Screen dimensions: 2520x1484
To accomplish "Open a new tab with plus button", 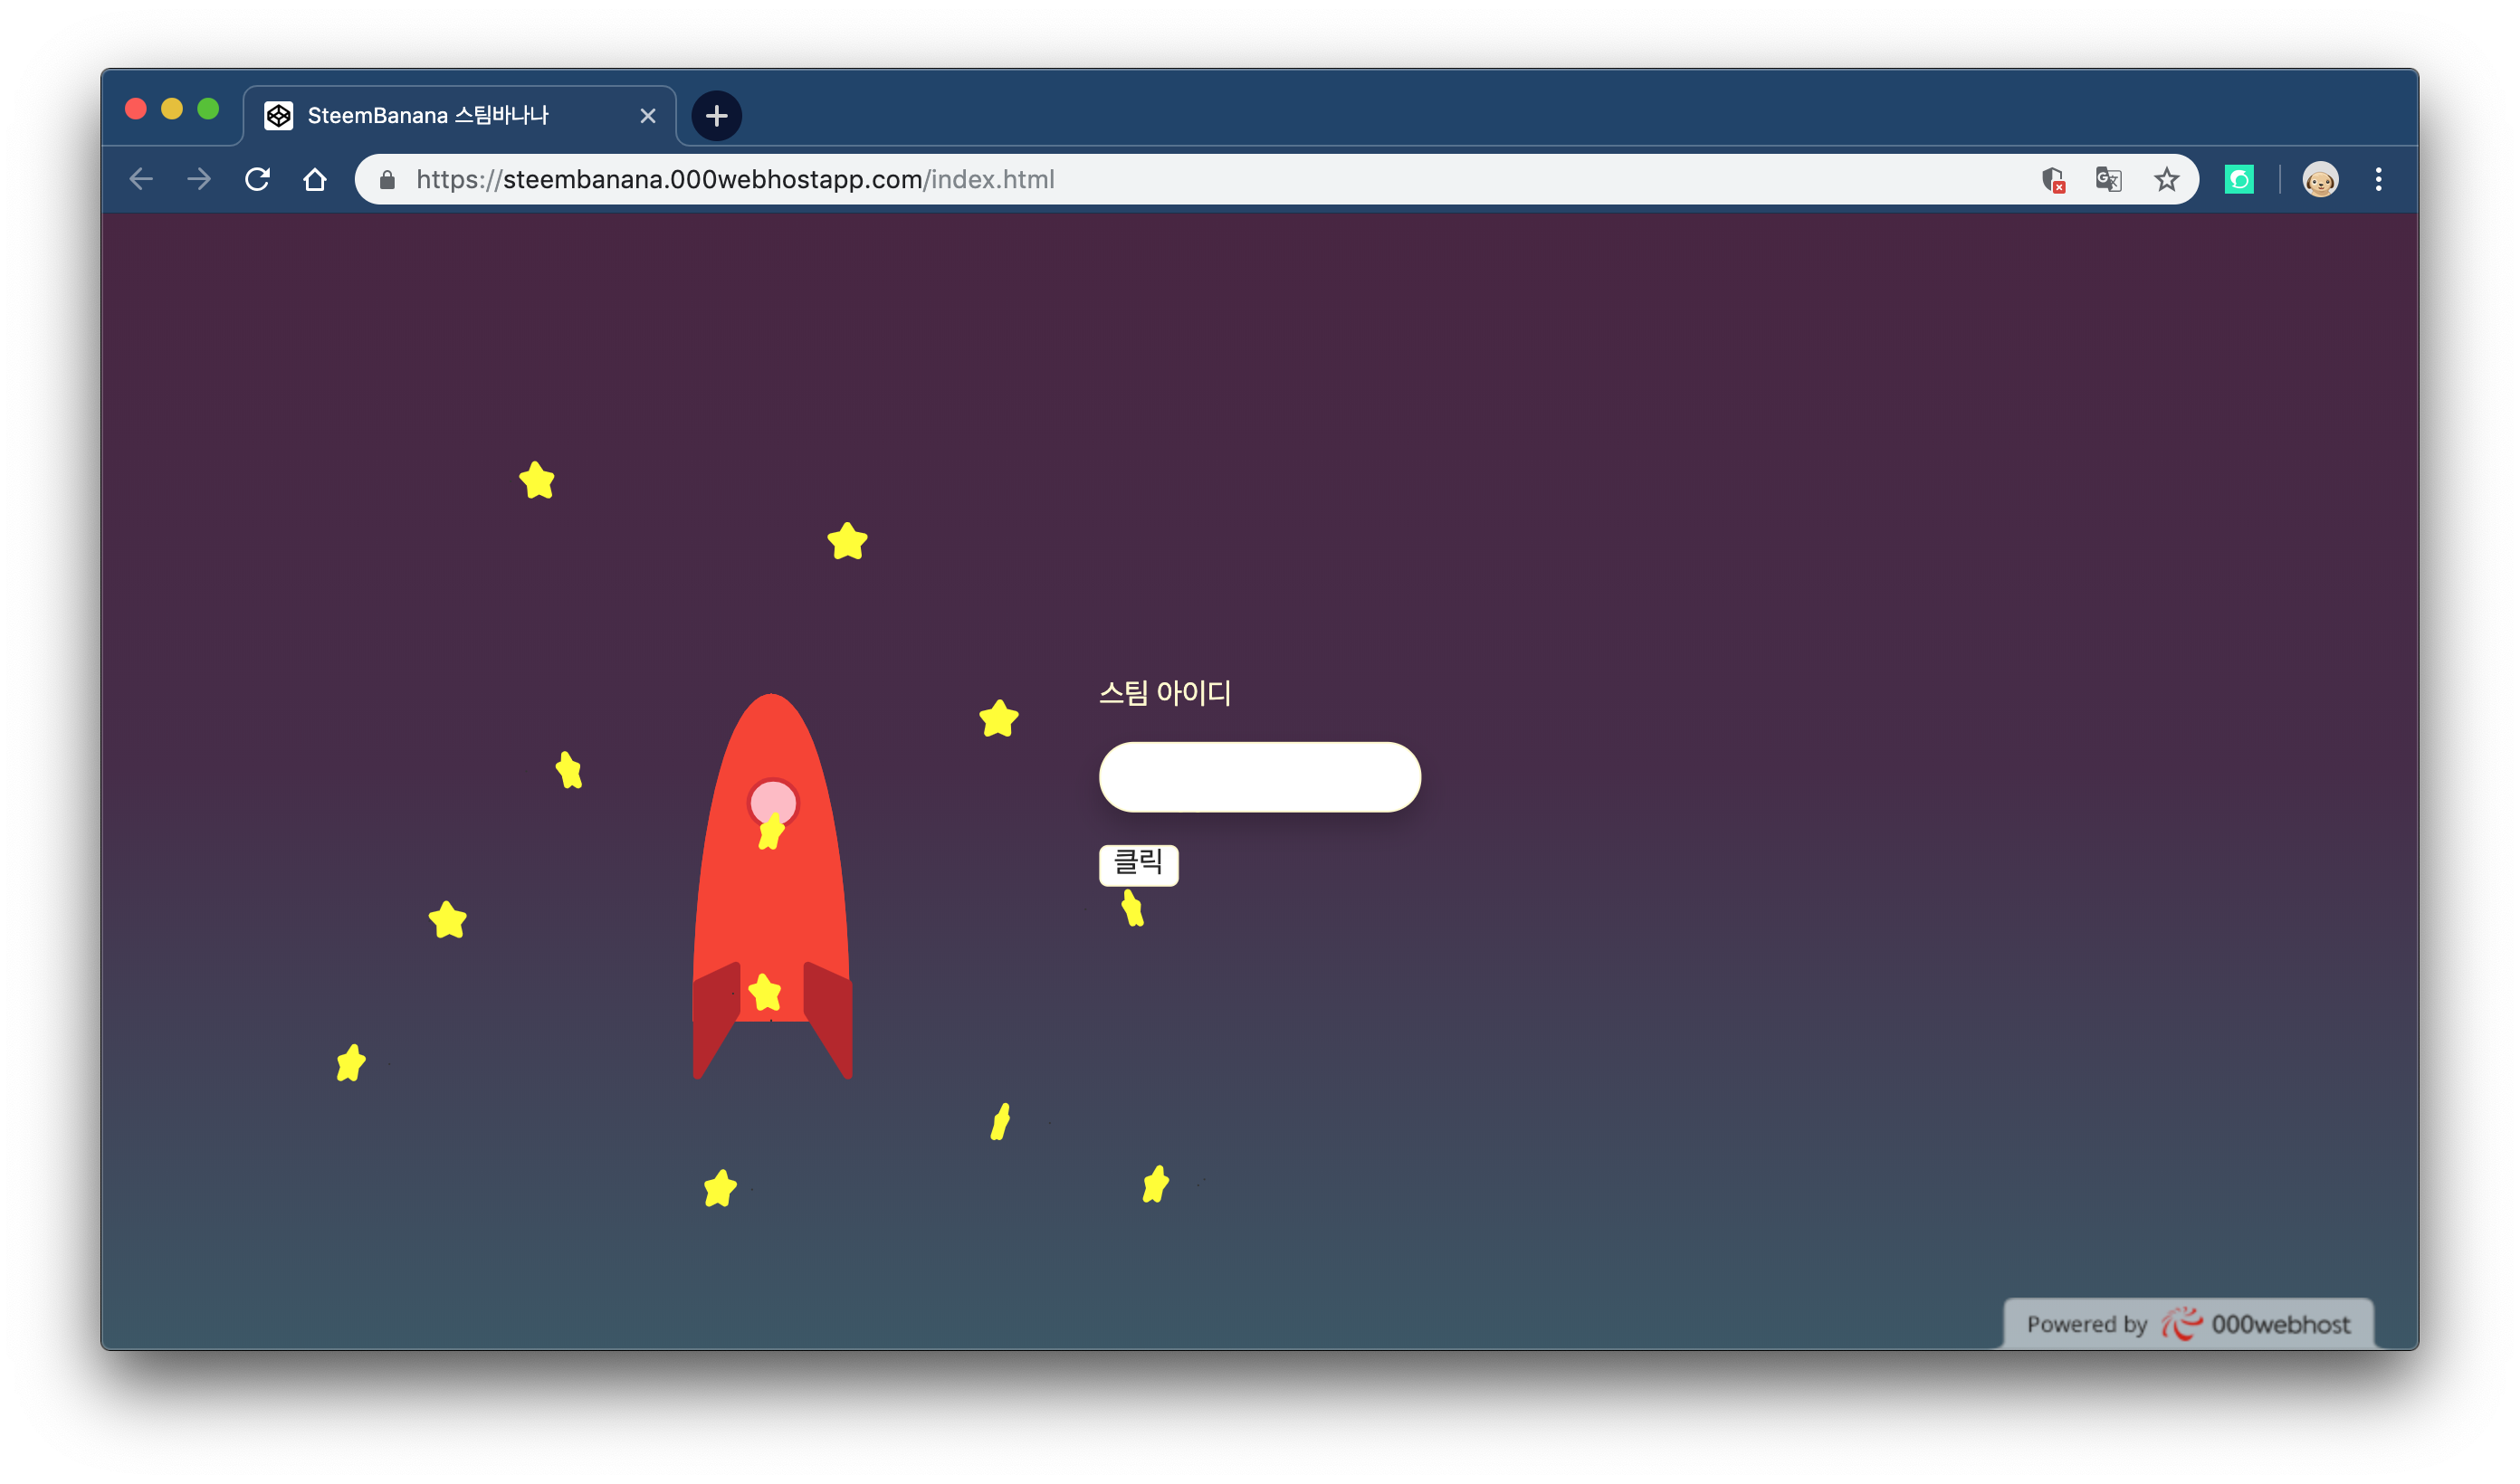I will (716, 116).
